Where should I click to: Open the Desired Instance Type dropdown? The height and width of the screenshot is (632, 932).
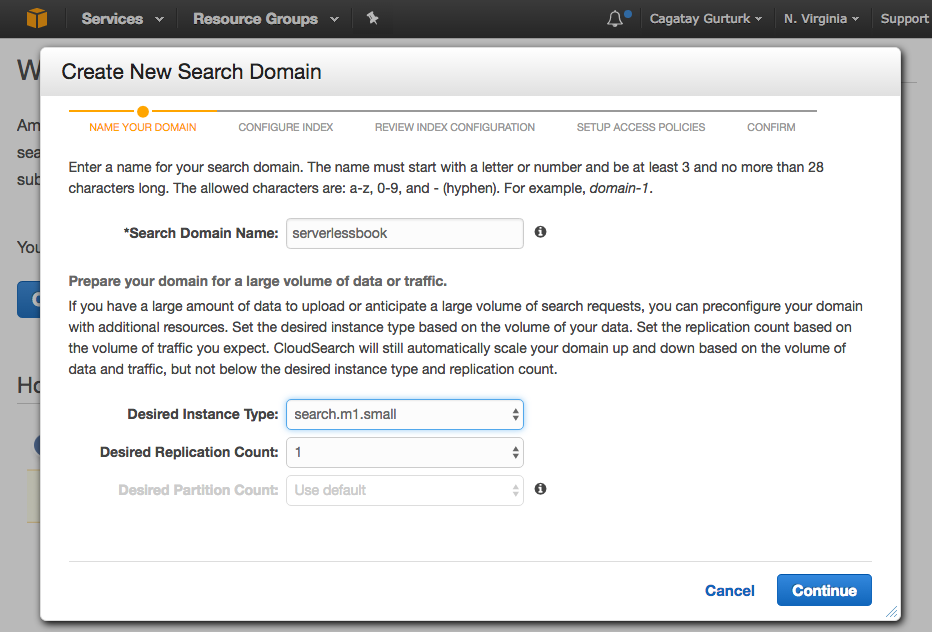[405, 414]
